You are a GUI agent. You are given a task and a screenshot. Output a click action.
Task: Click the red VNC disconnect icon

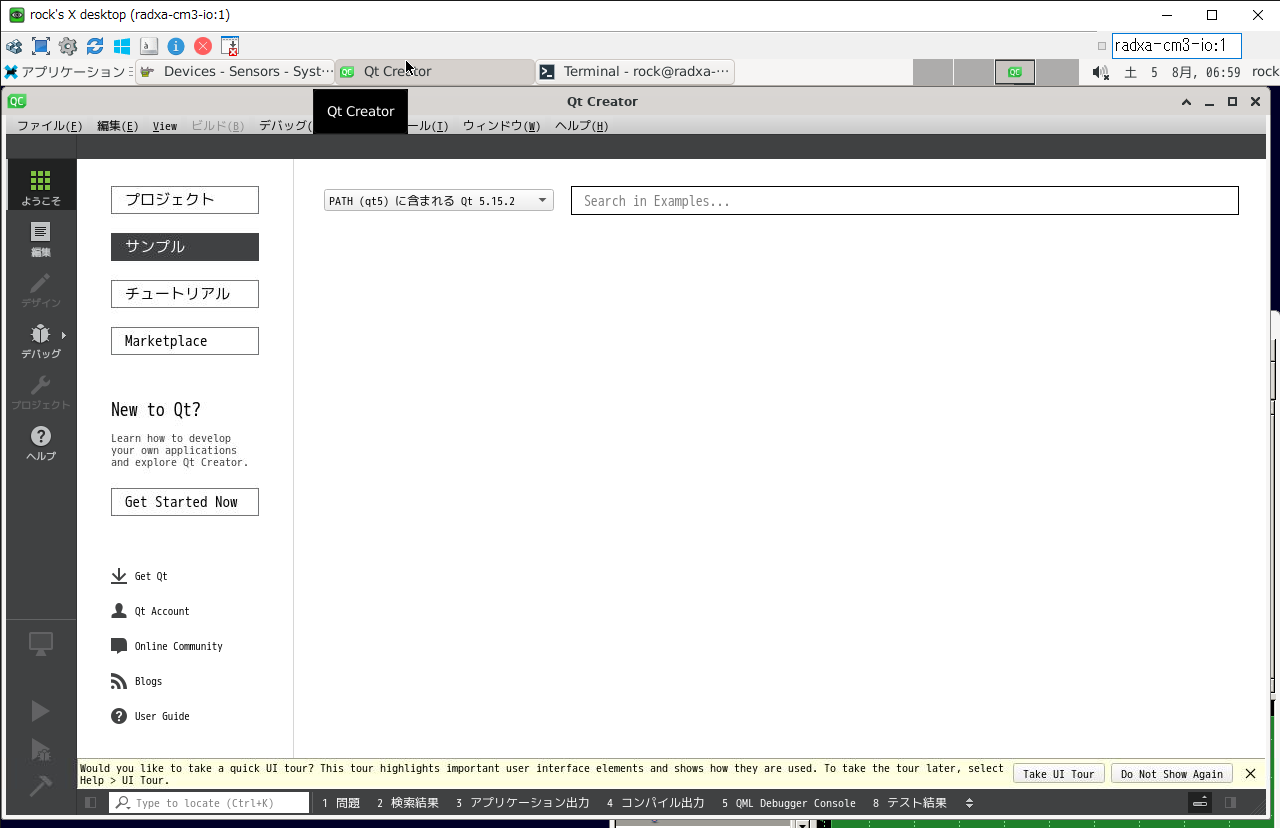(x=203, y=46)
